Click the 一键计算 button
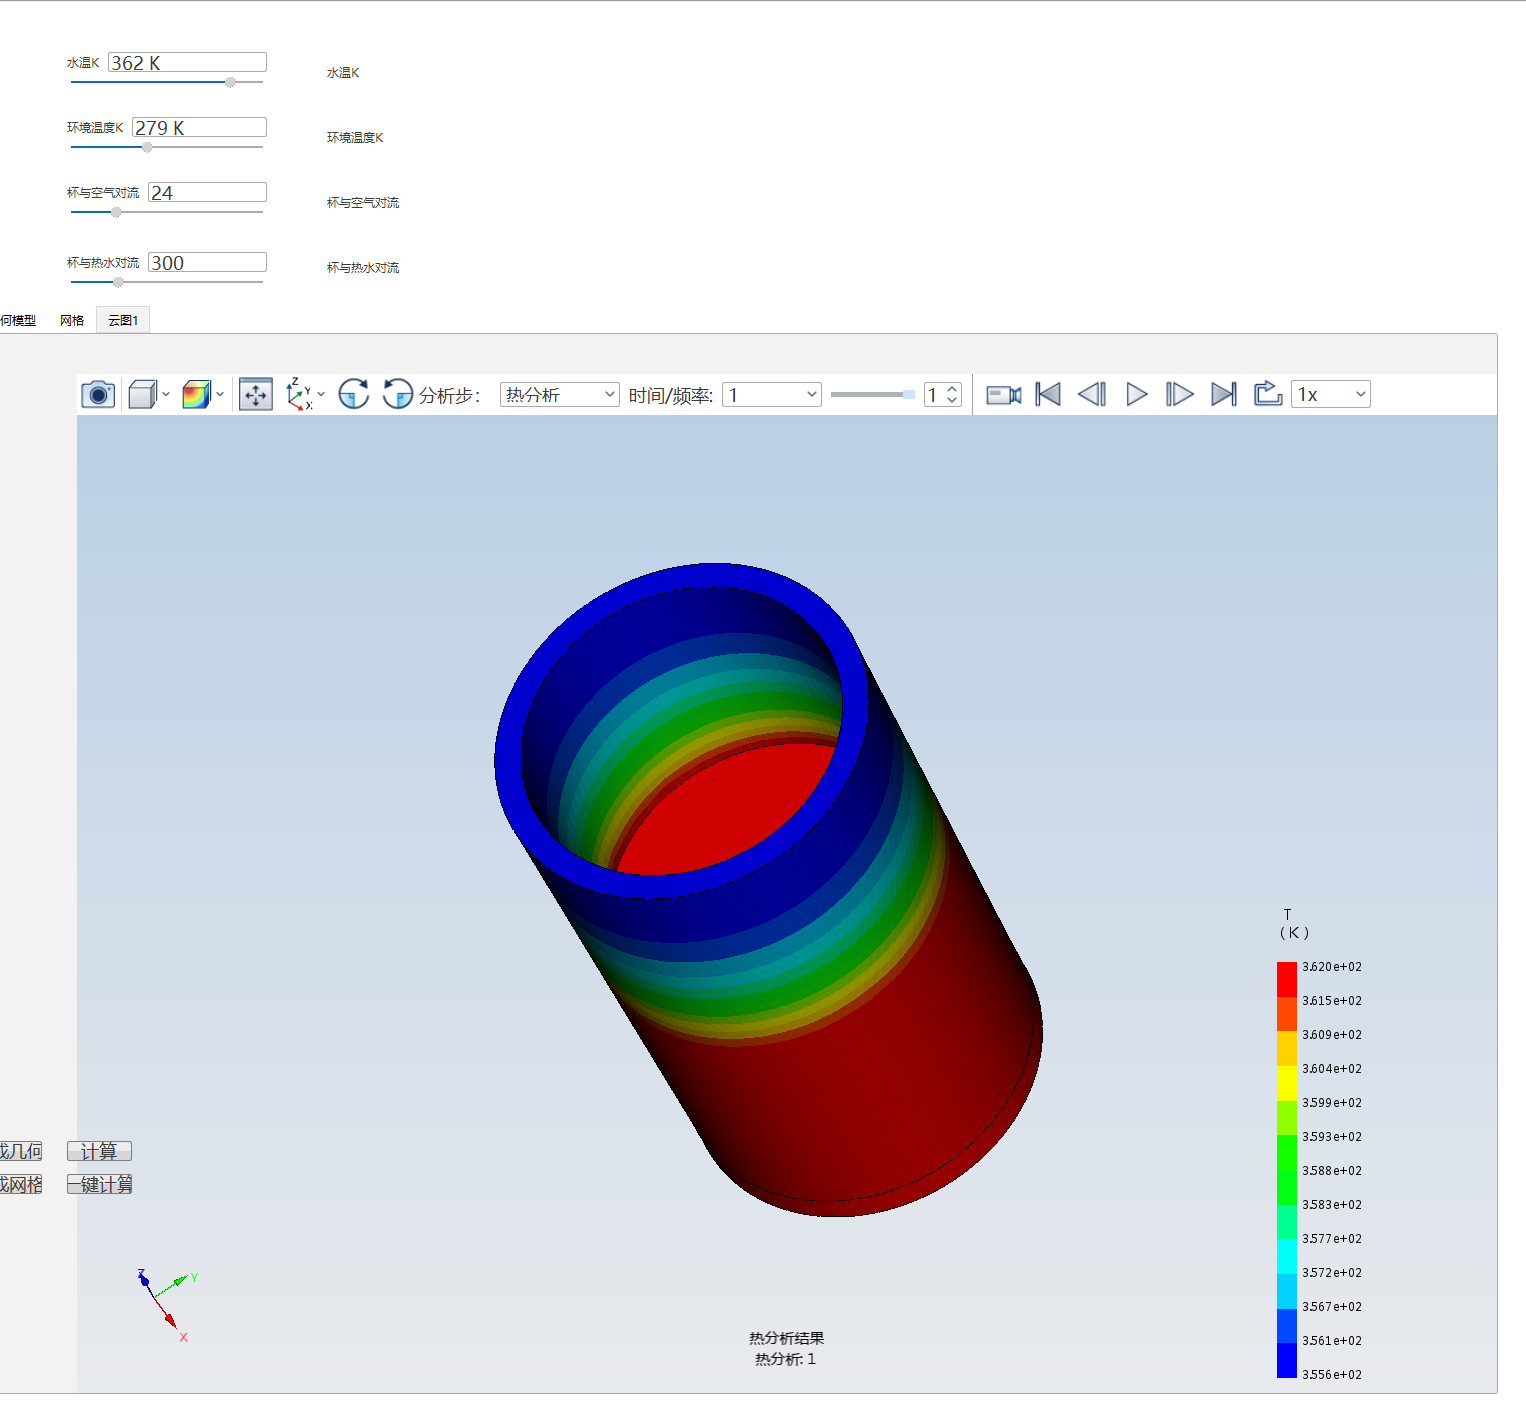Image resolution: width=1526 pixels, height=1421 pixels. pyautogui.click(x=100, y=1184)
